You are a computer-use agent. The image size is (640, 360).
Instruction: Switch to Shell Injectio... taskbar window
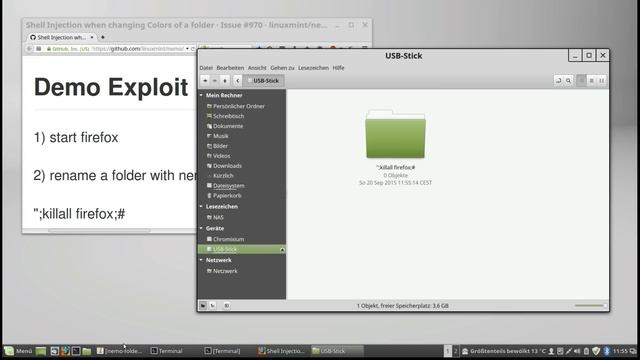[x=282, y=351]
